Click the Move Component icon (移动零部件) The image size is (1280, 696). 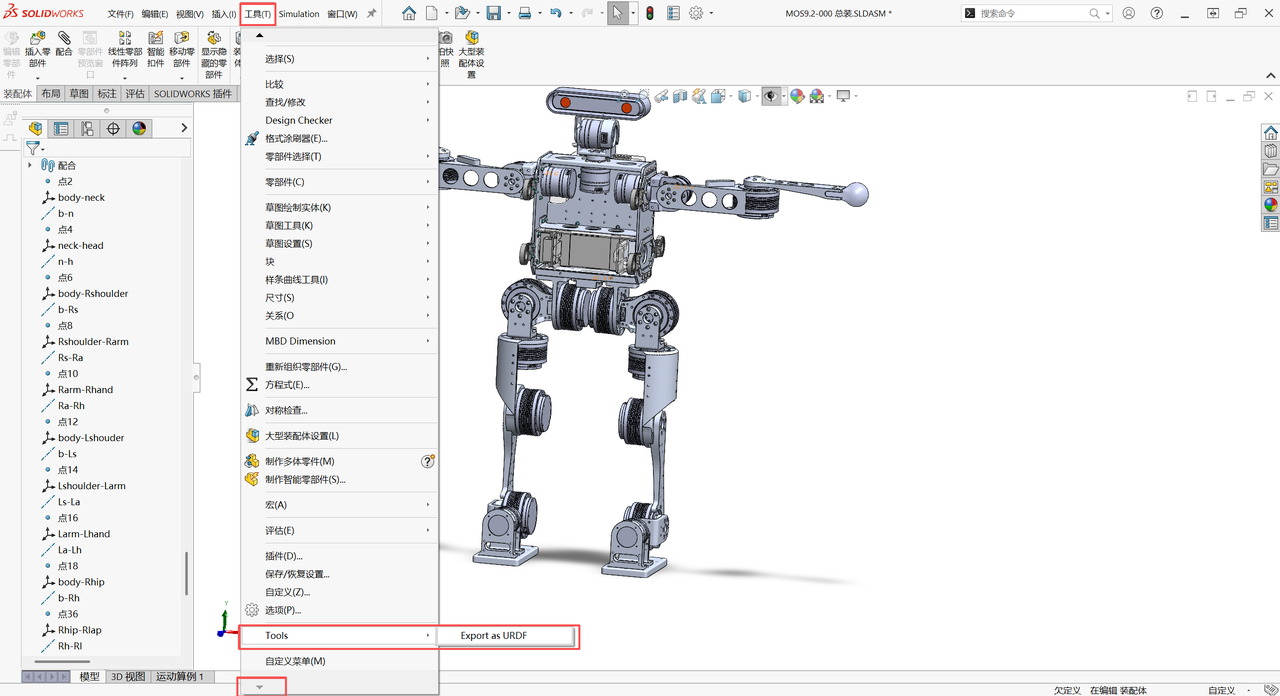point(182,38)
